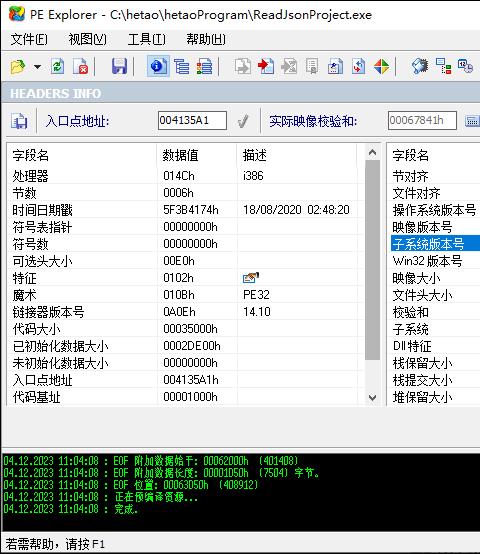Select 节对齐 in right panel

click(410, 176)
